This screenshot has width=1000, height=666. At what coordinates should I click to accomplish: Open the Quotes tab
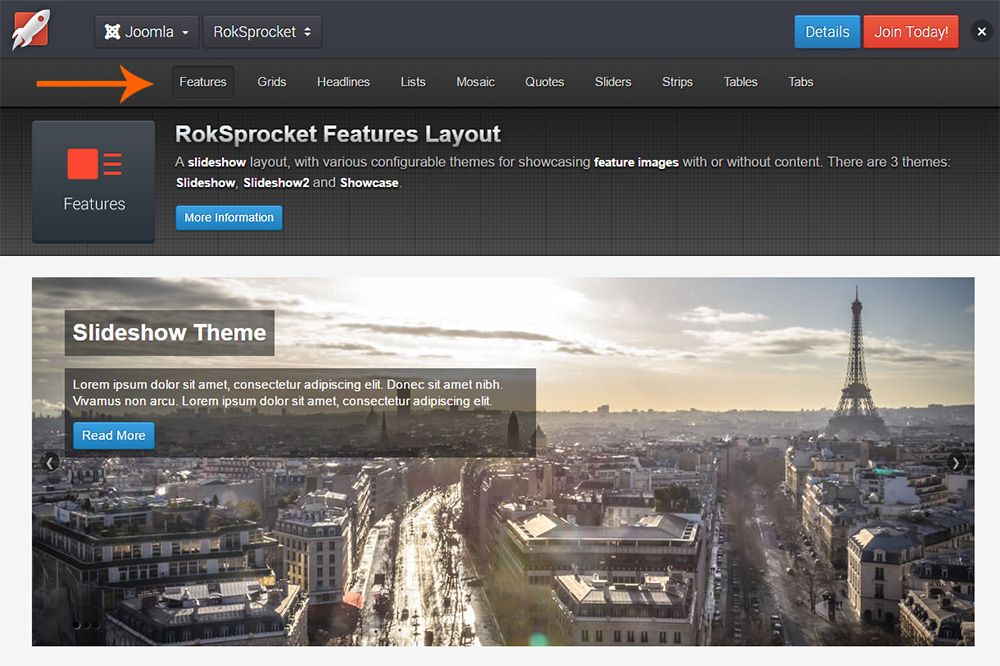click(545, 82)
